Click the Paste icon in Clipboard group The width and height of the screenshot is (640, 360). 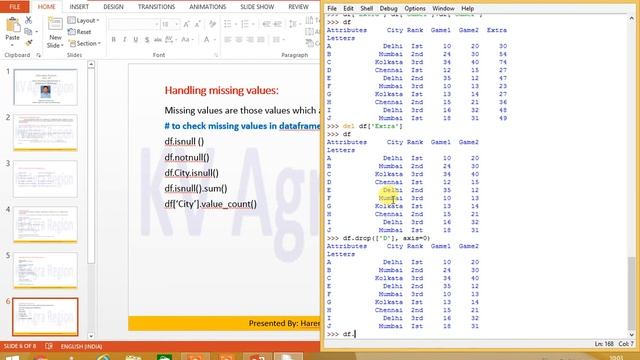[13, 25]
